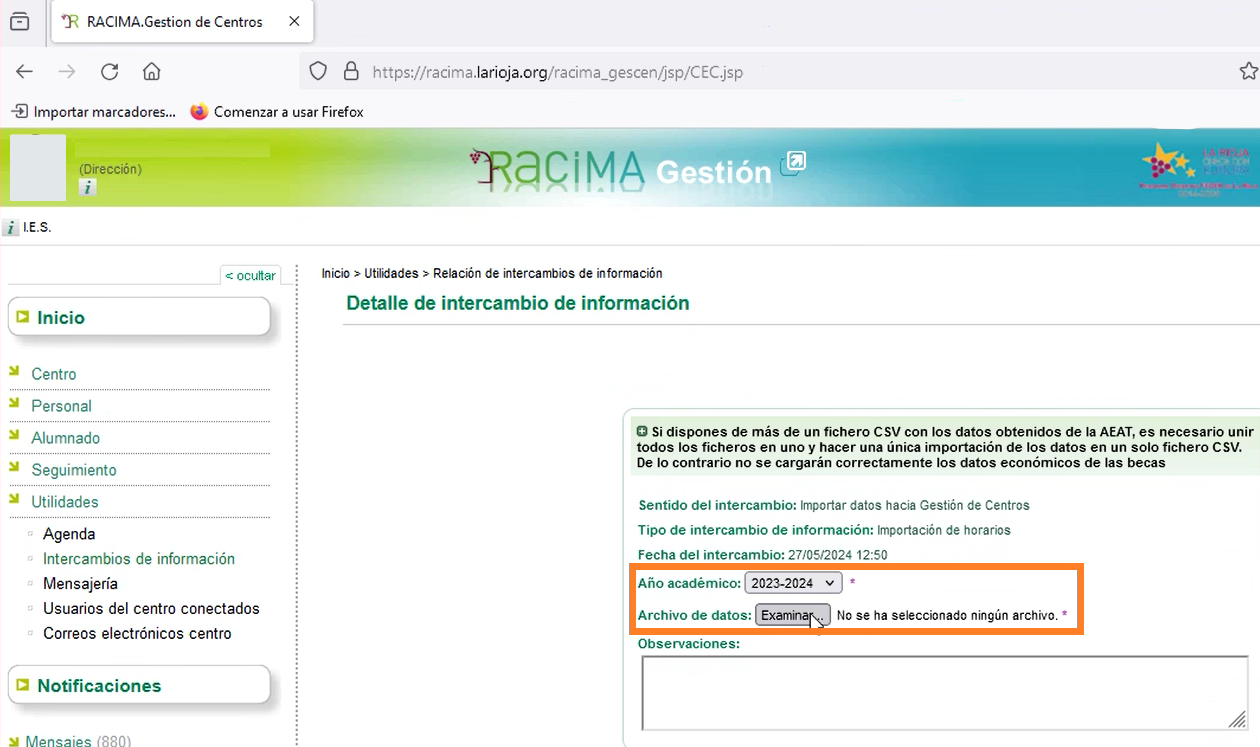
Task: Open Mensajes (880) notifications
Action: tap(78, 741)
